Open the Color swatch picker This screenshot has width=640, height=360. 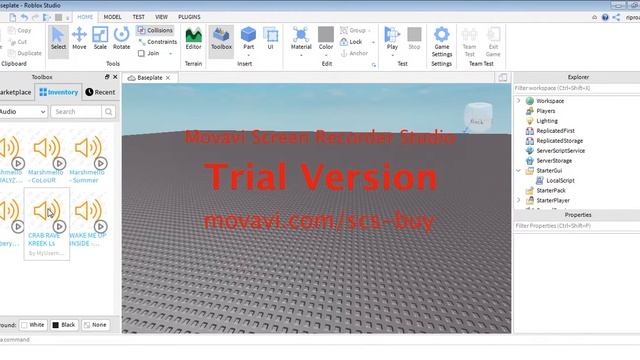(326, 35)
